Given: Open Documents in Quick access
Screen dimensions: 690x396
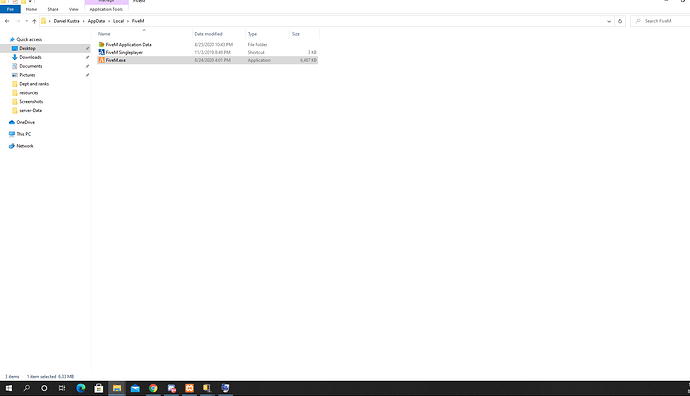Looking at the screenshot, I should click(31, 66).
